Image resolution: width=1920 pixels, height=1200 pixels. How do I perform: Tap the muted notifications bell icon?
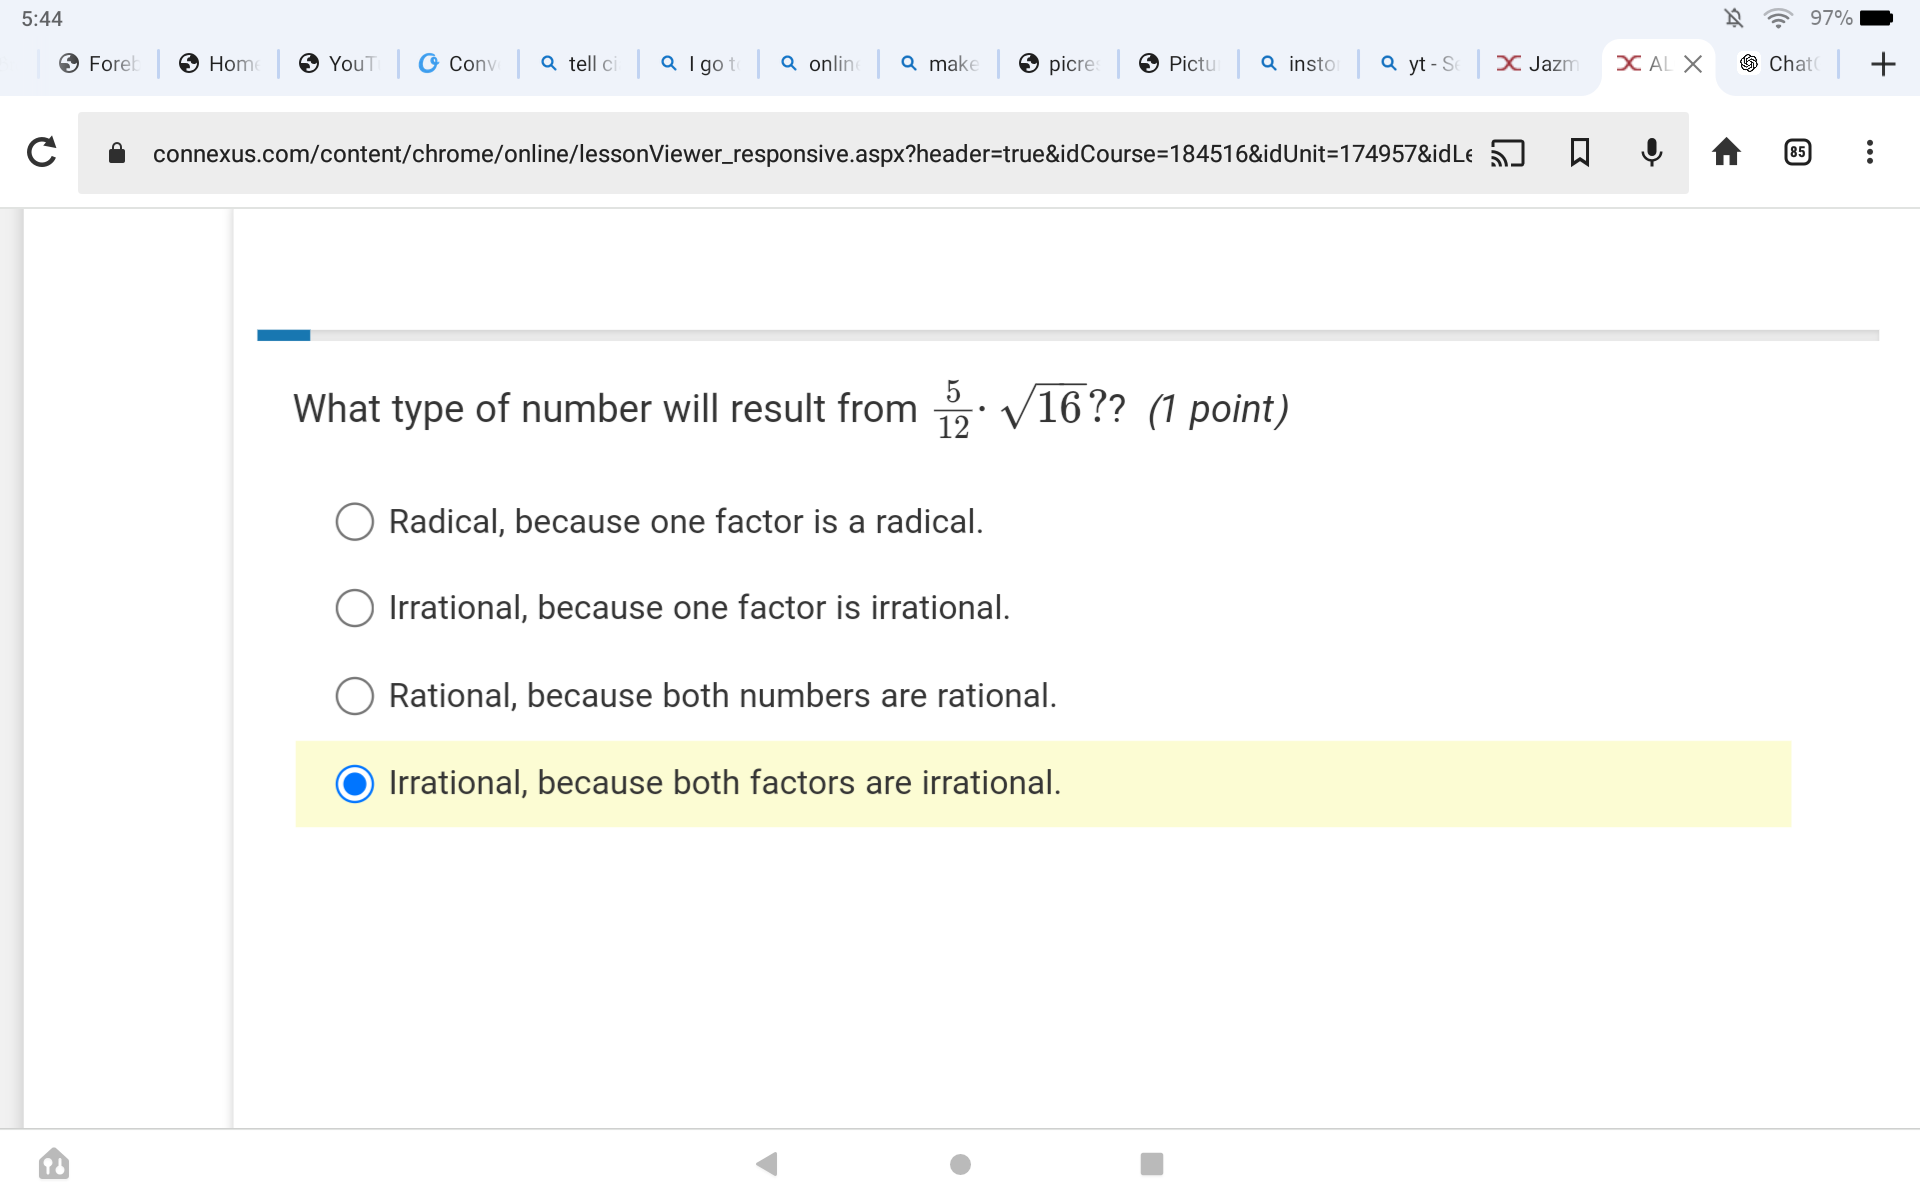1734,18
